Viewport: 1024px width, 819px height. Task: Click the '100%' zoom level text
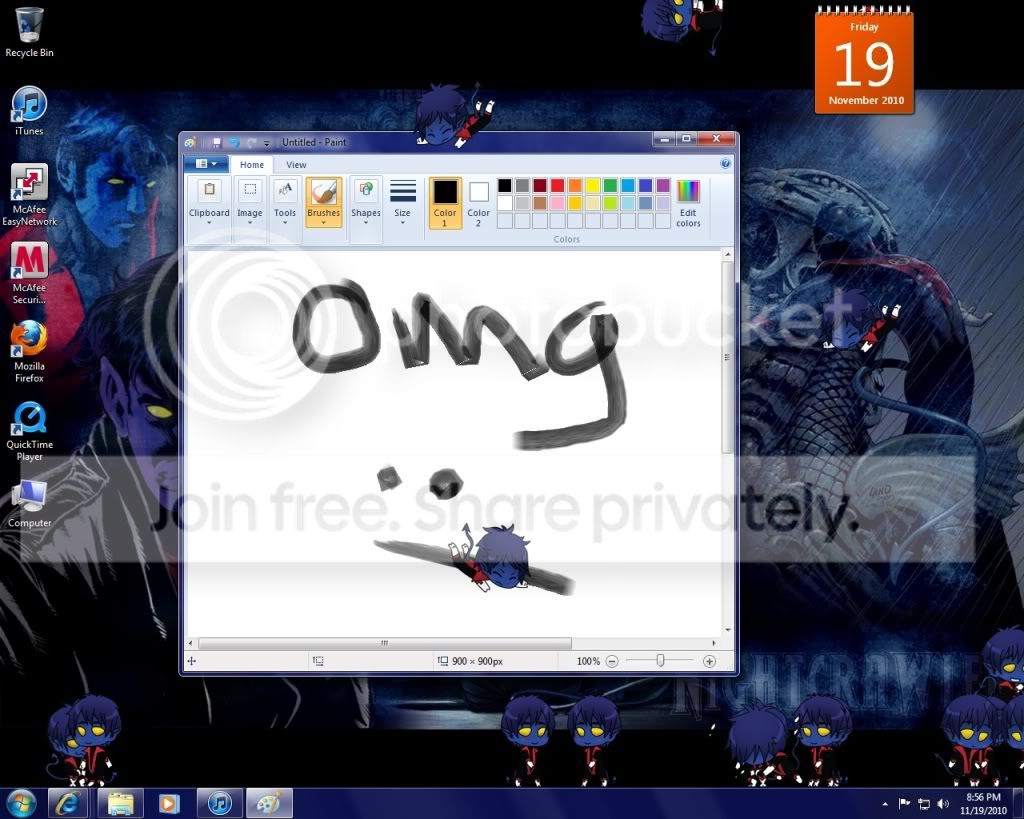click(588, 662)
